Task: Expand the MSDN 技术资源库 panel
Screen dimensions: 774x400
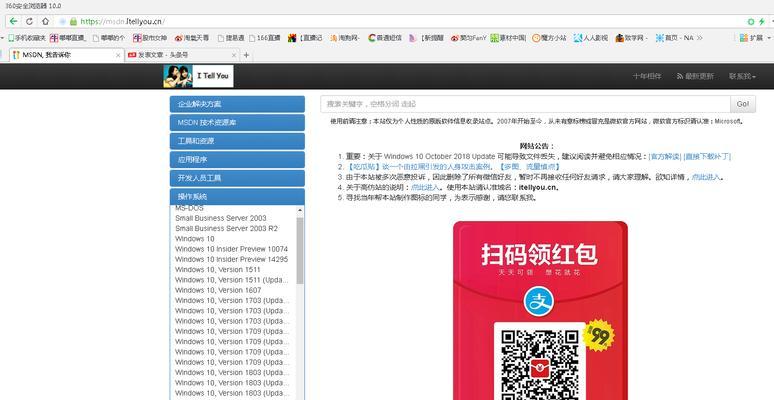Action: click(x=237, y=122)
